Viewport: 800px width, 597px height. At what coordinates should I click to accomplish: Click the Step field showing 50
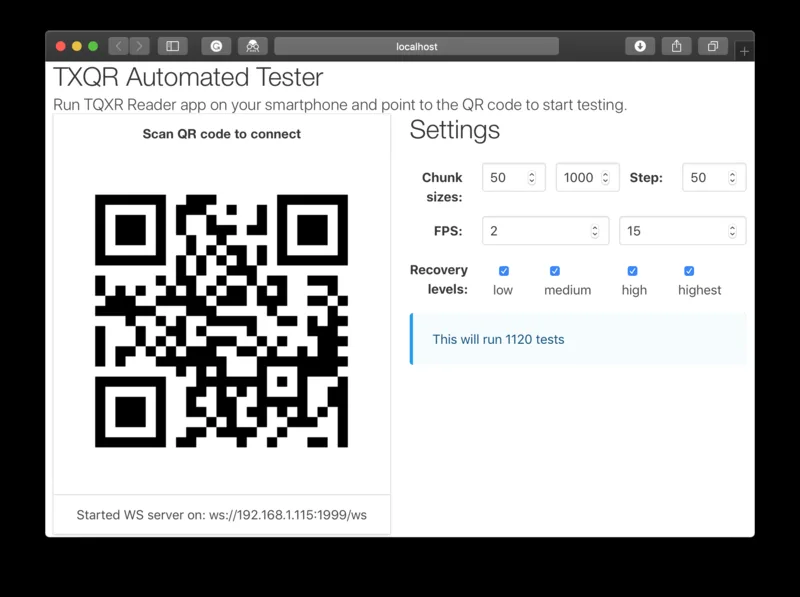(x=714, y=178)
